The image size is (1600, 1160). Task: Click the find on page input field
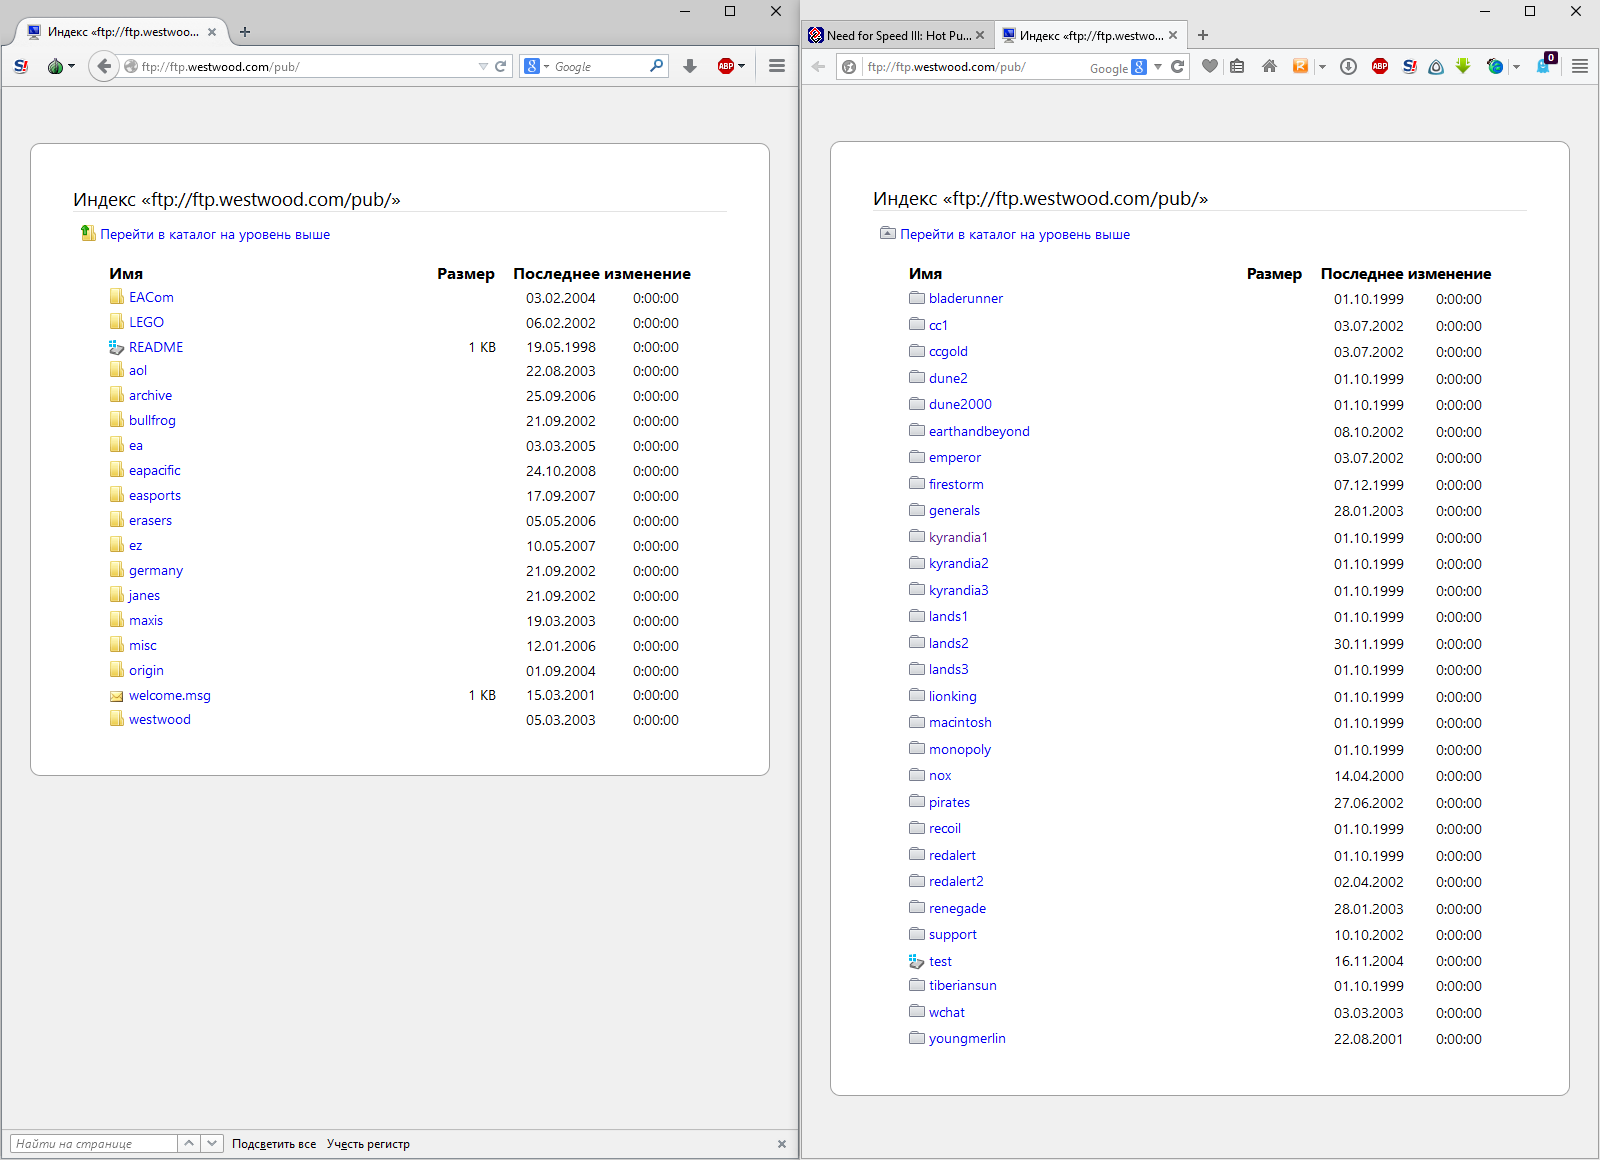coord(93,1144)
